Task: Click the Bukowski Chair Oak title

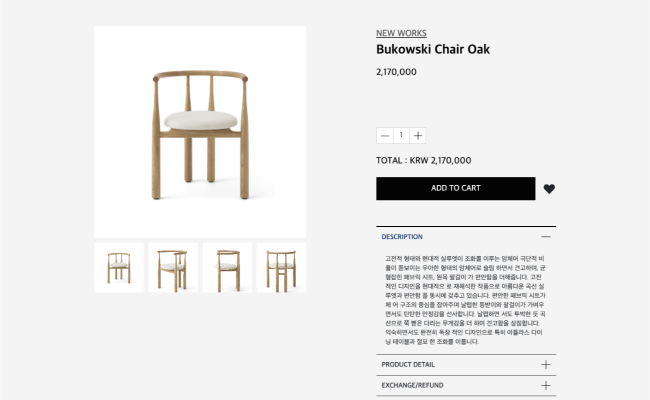Action: tap(433, 49)
